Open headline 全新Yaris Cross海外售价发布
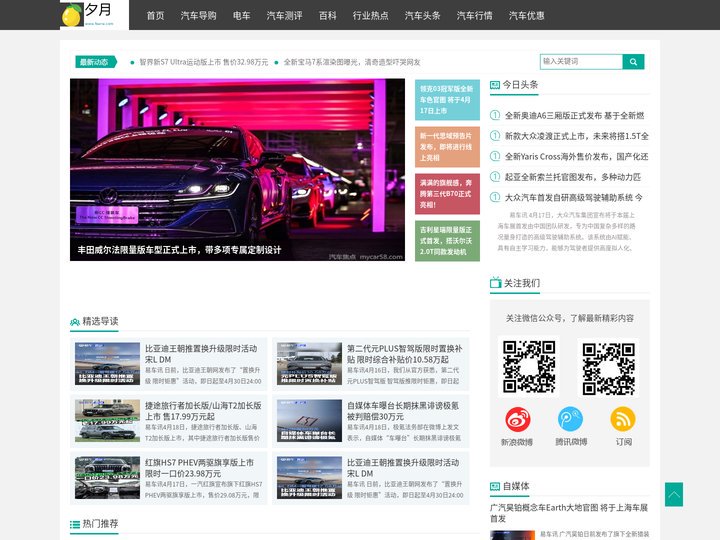This screenshot has width=720, height=540. (x=576, y=157)
